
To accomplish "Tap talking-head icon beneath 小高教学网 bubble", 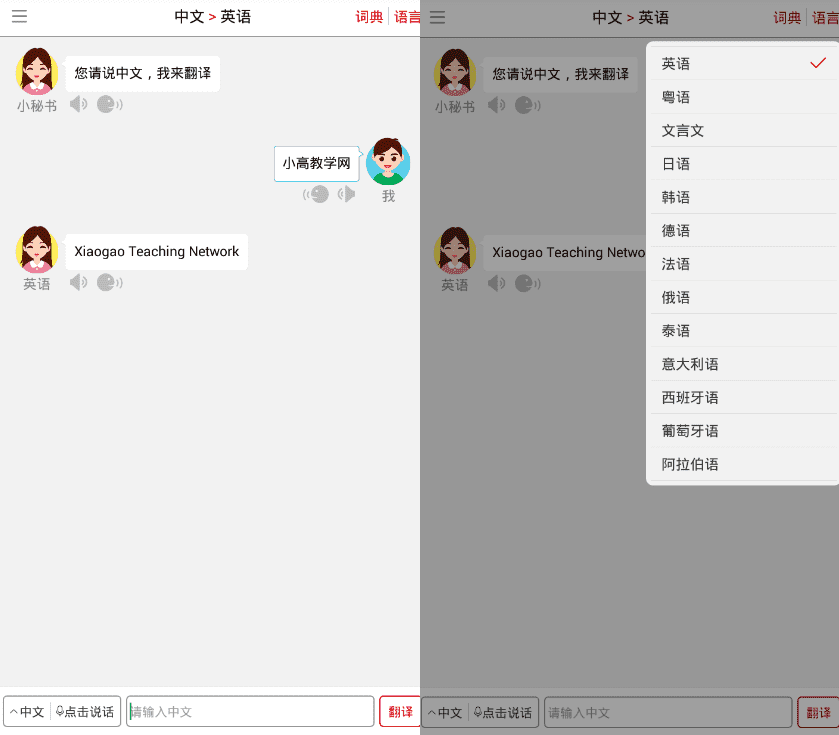I will [x=316, y=194].
